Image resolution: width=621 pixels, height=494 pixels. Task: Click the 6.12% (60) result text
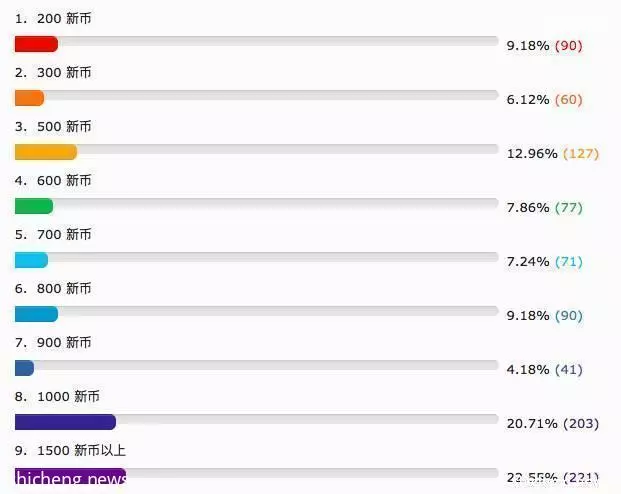545,99
